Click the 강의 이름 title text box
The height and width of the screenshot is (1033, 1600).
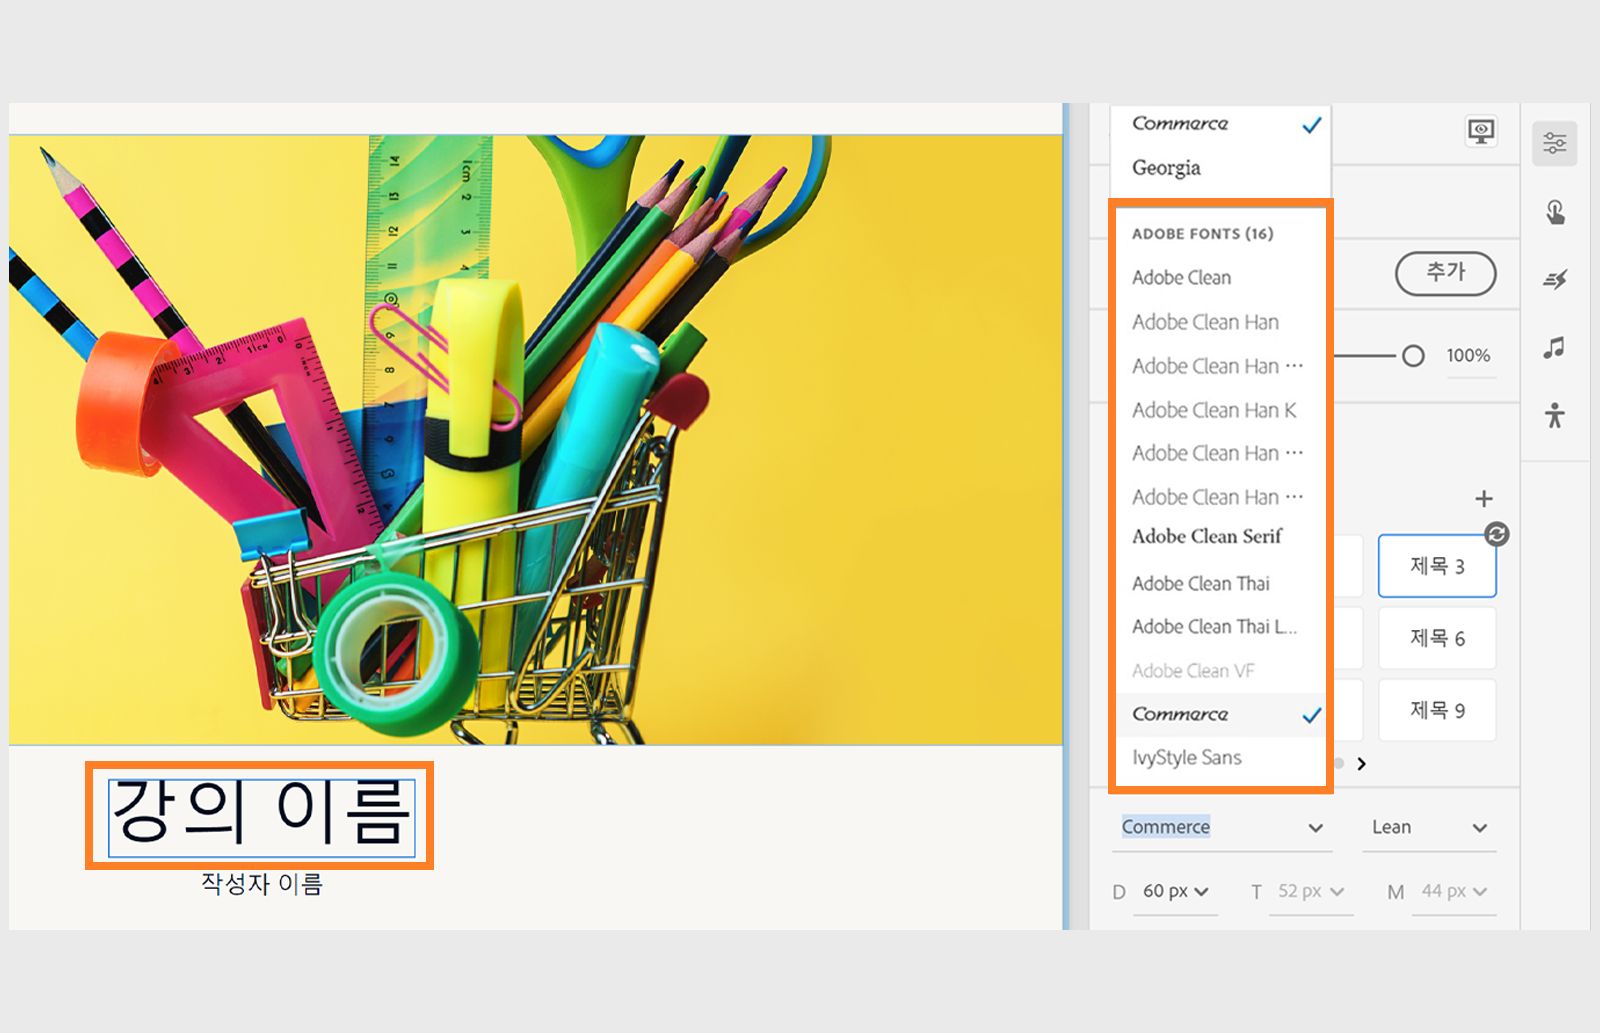tap(261, 818)
